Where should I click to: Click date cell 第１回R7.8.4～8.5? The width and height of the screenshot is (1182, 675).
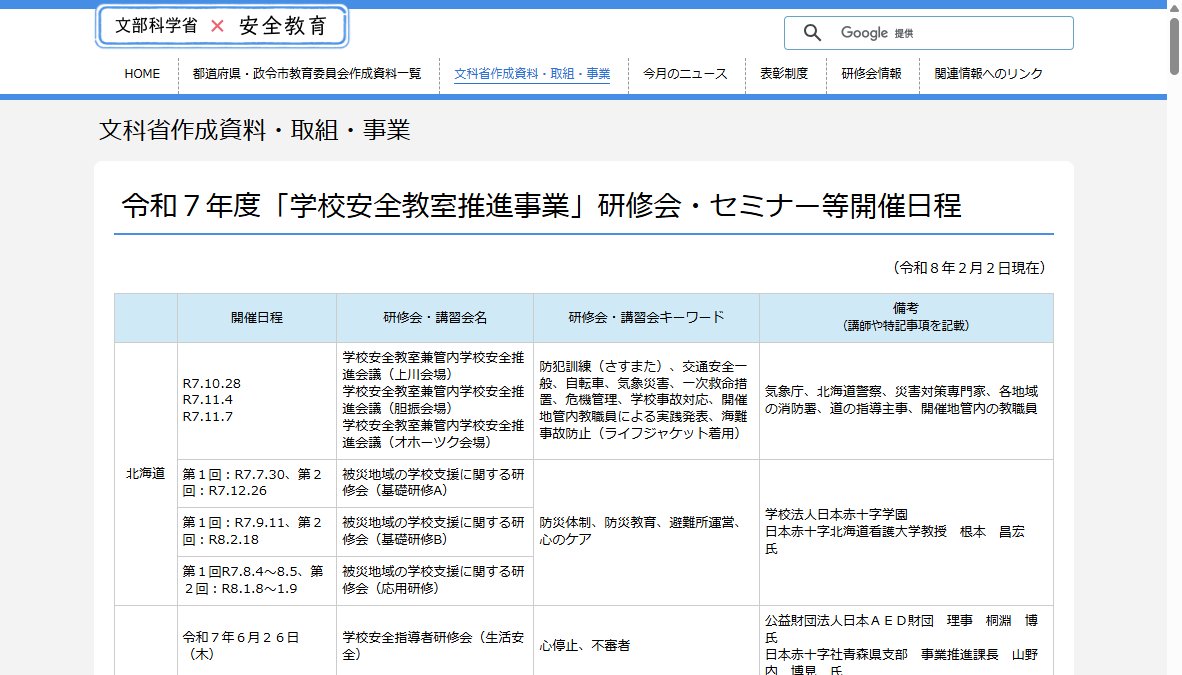click(257, 581)
